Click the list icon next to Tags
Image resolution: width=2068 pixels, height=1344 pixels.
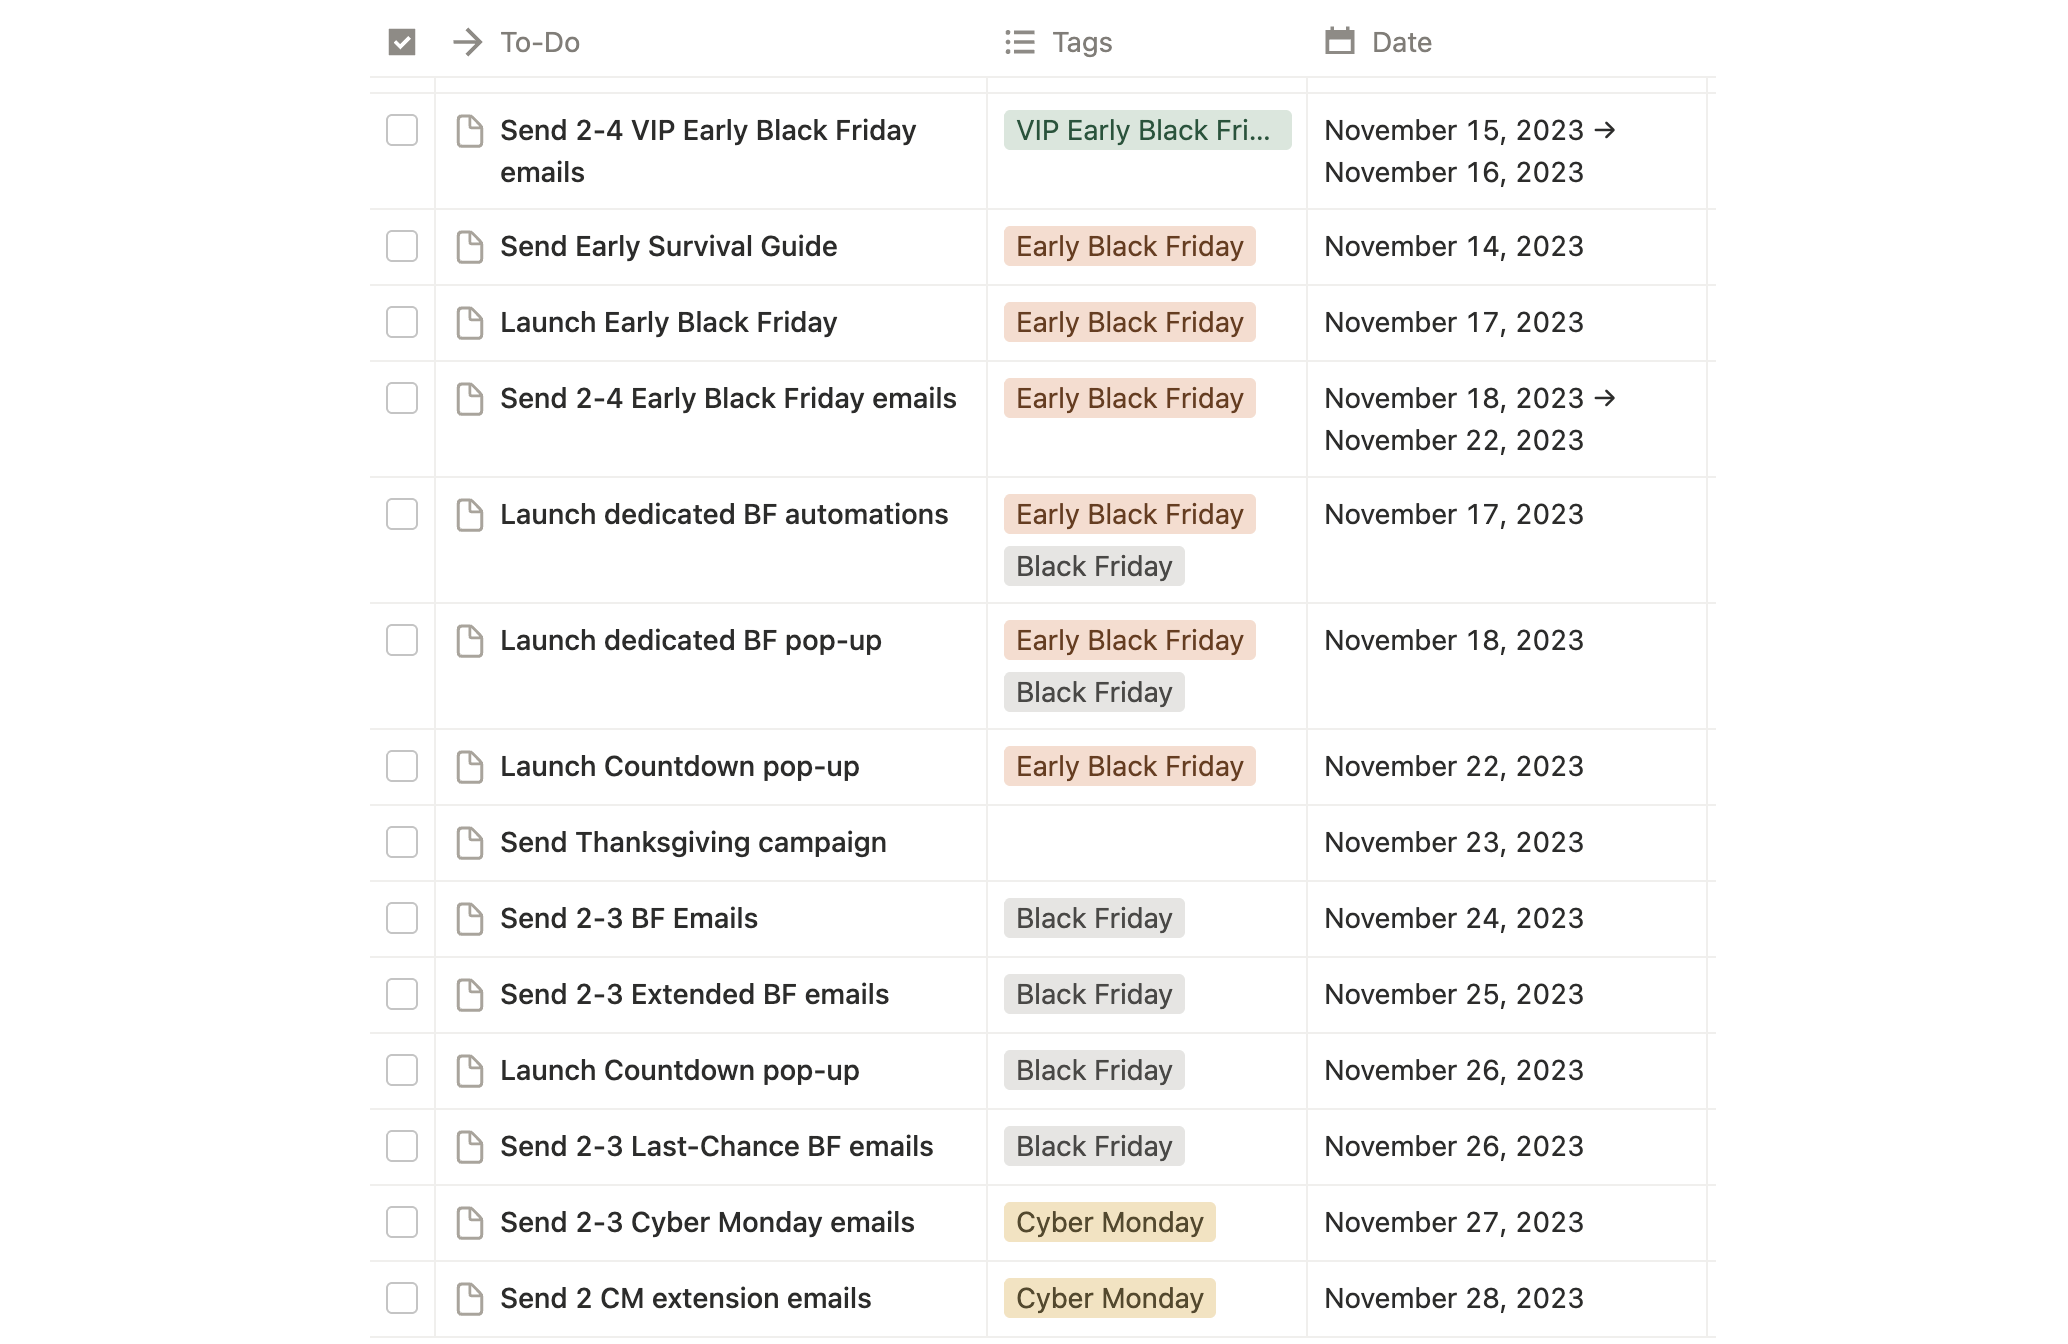coord(1020,42)
